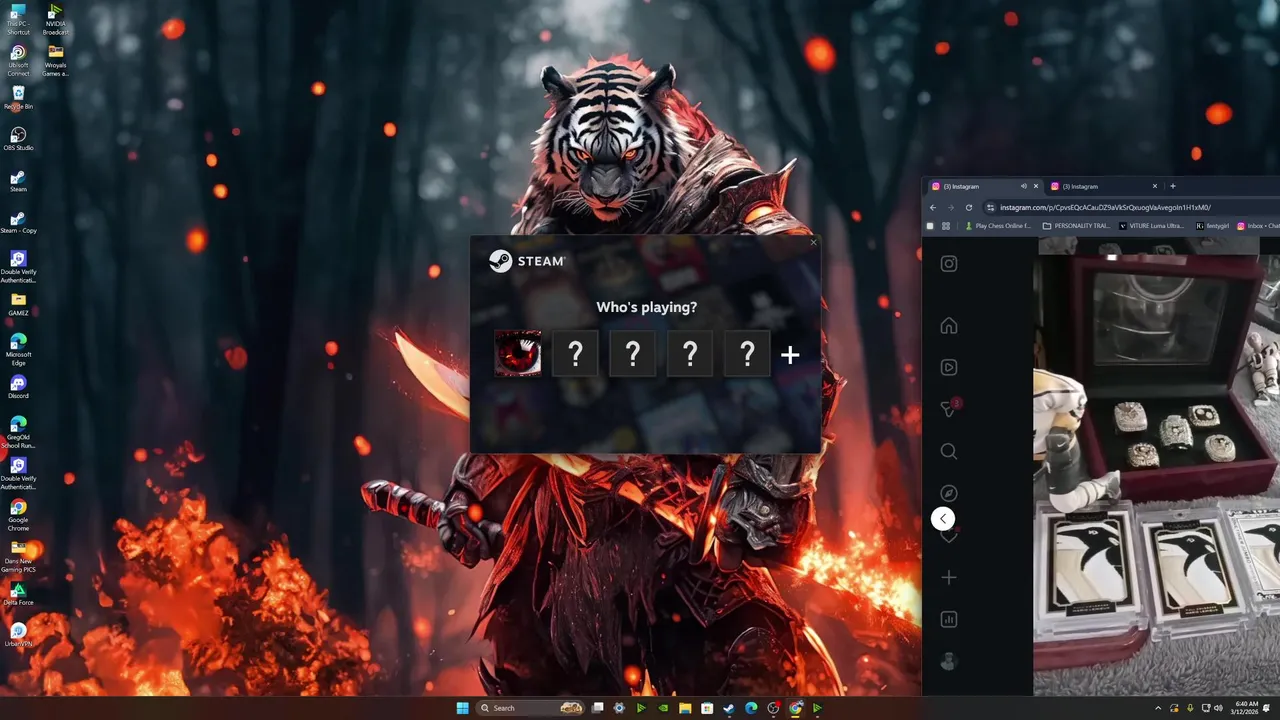Add a new Steam account with plus

pos(790,355)
